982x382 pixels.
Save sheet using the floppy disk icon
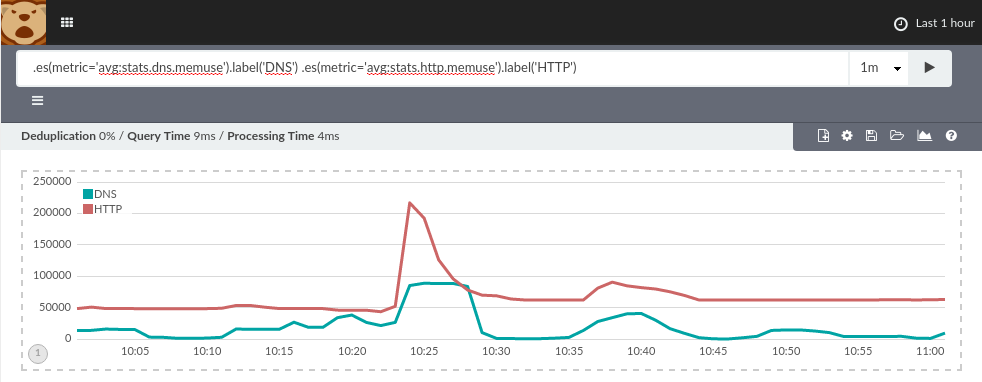point(871,135)
